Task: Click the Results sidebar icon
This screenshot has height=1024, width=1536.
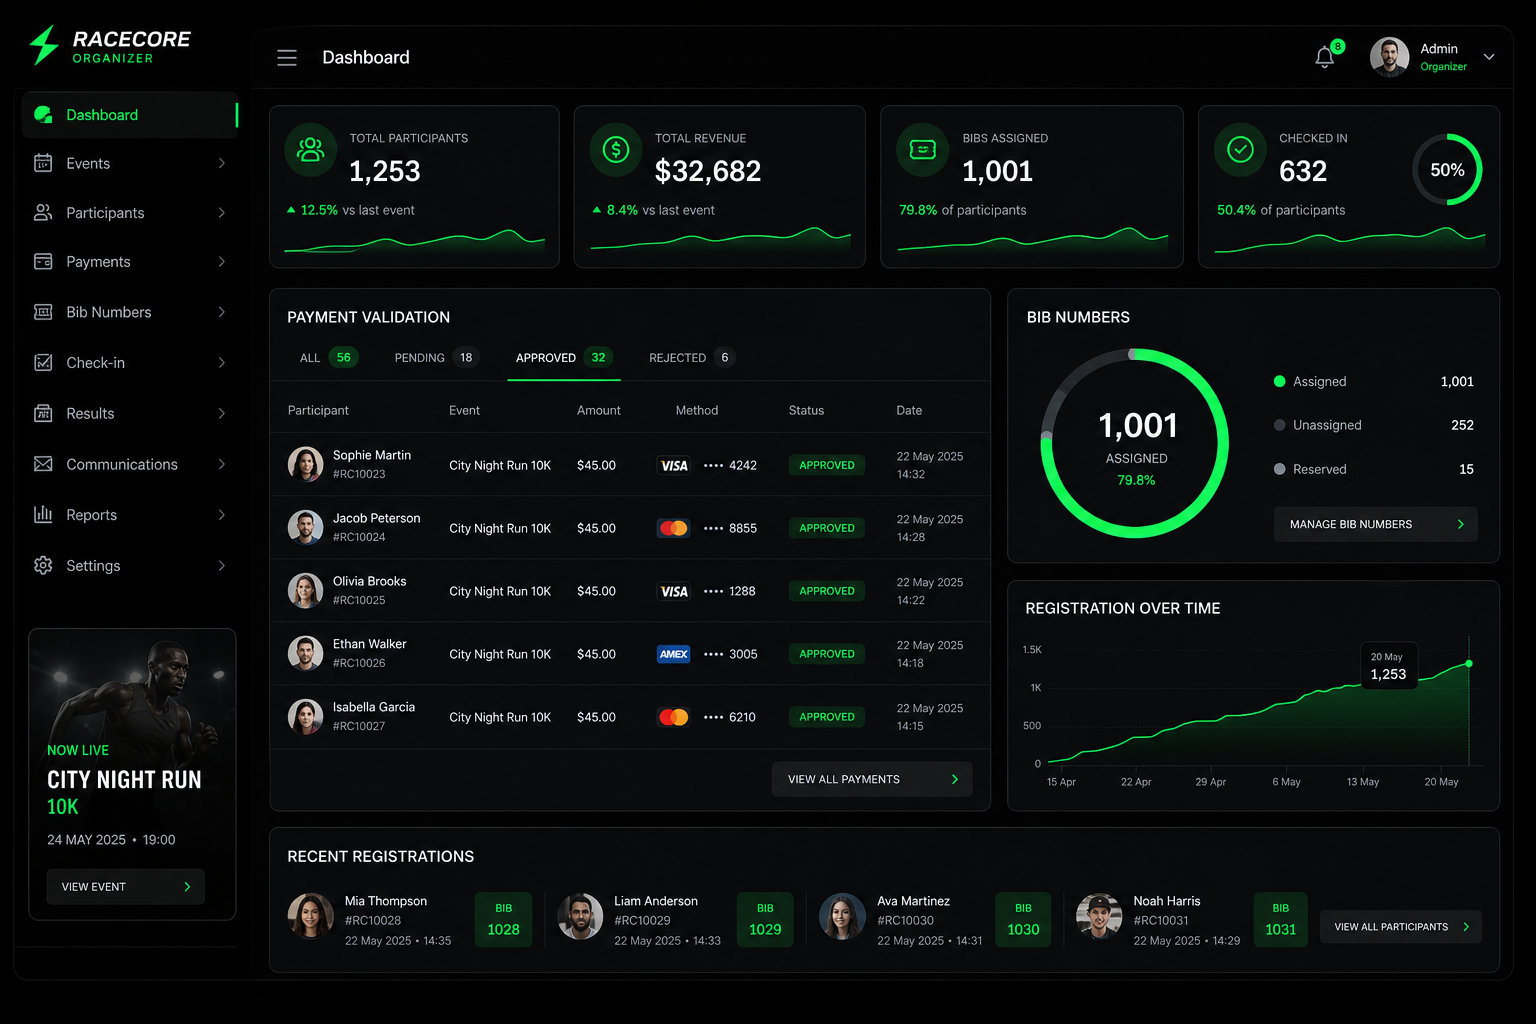Action: pyautogui.click(x=43, y=413)
